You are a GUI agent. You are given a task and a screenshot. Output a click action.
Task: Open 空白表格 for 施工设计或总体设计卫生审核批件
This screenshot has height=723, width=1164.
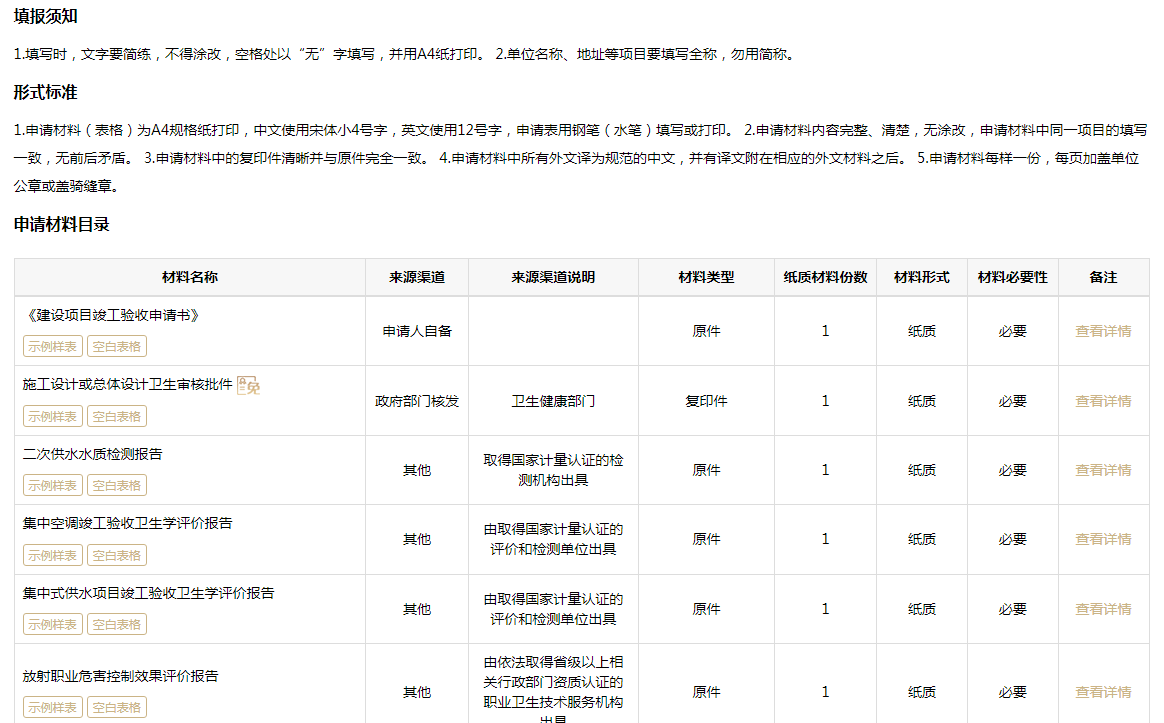point(116,415)
